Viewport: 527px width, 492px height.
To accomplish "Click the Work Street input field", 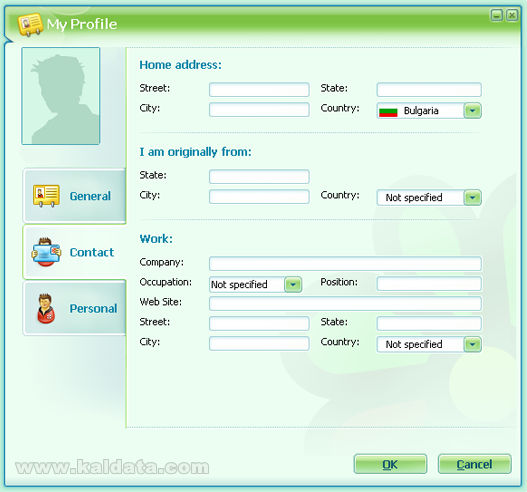I will coord(259,323).
